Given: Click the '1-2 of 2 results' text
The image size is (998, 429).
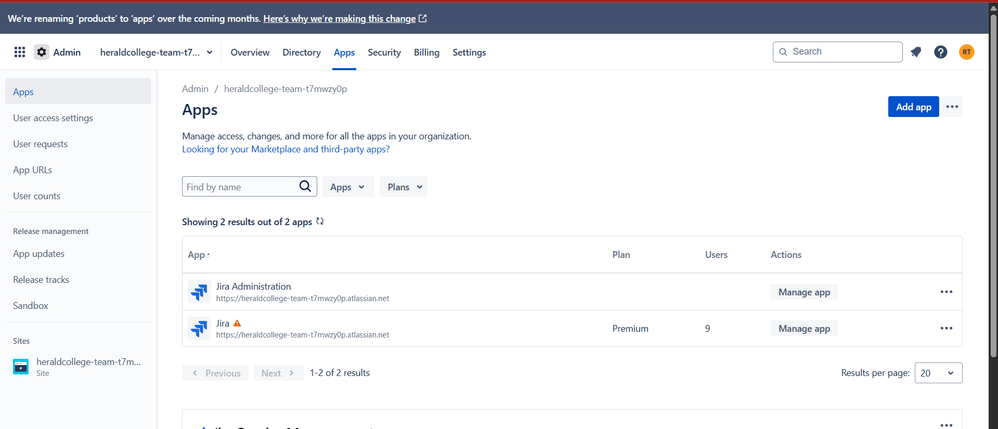Looking at the screenshot, I should 340,372.
